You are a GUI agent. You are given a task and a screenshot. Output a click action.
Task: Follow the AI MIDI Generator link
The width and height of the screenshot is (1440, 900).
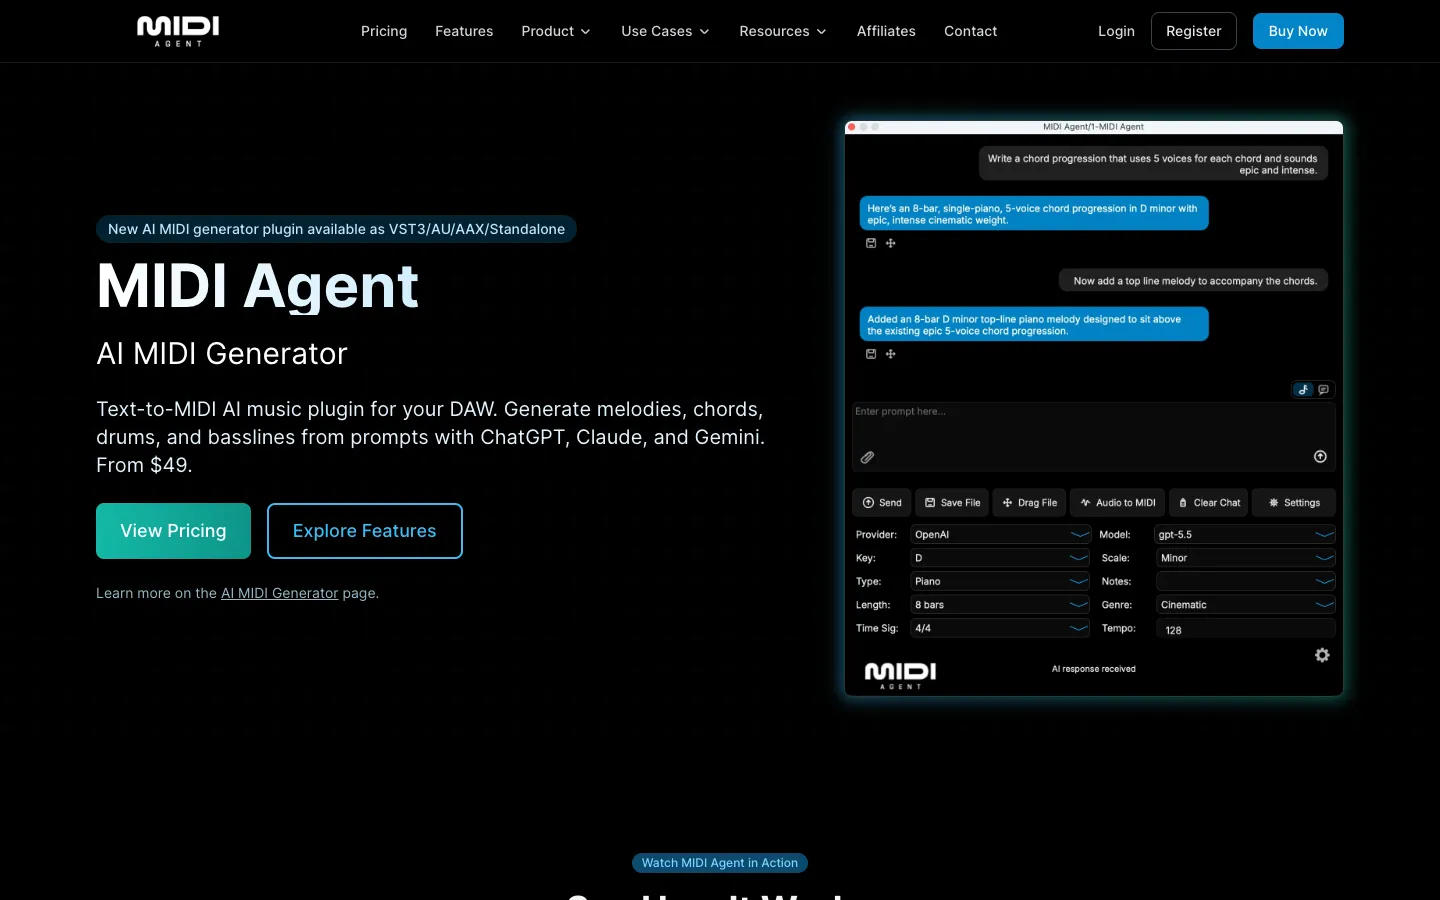coord(280,593)
